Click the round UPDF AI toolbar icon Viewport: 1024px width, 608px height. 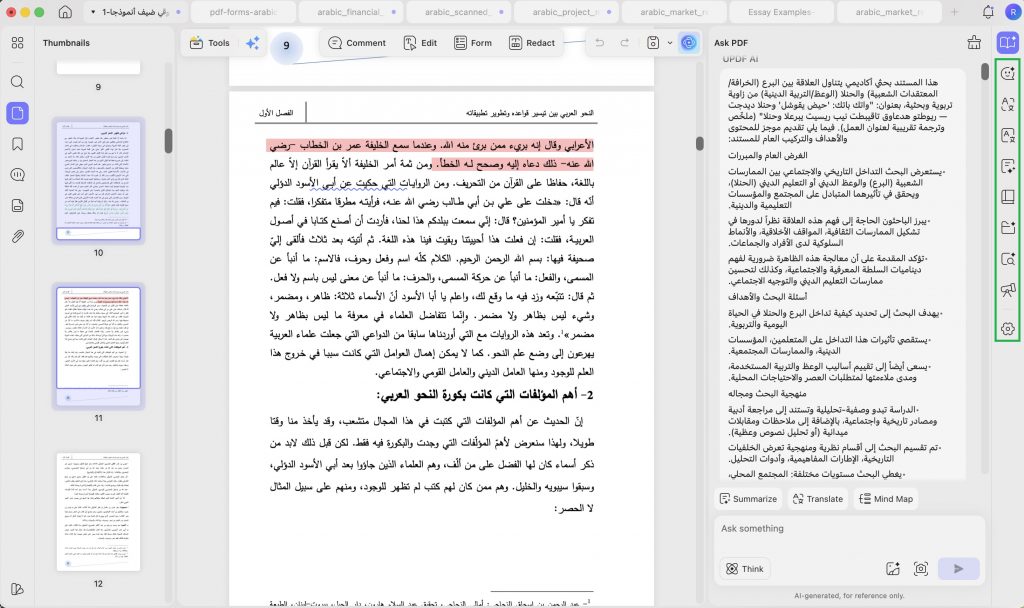689,43
